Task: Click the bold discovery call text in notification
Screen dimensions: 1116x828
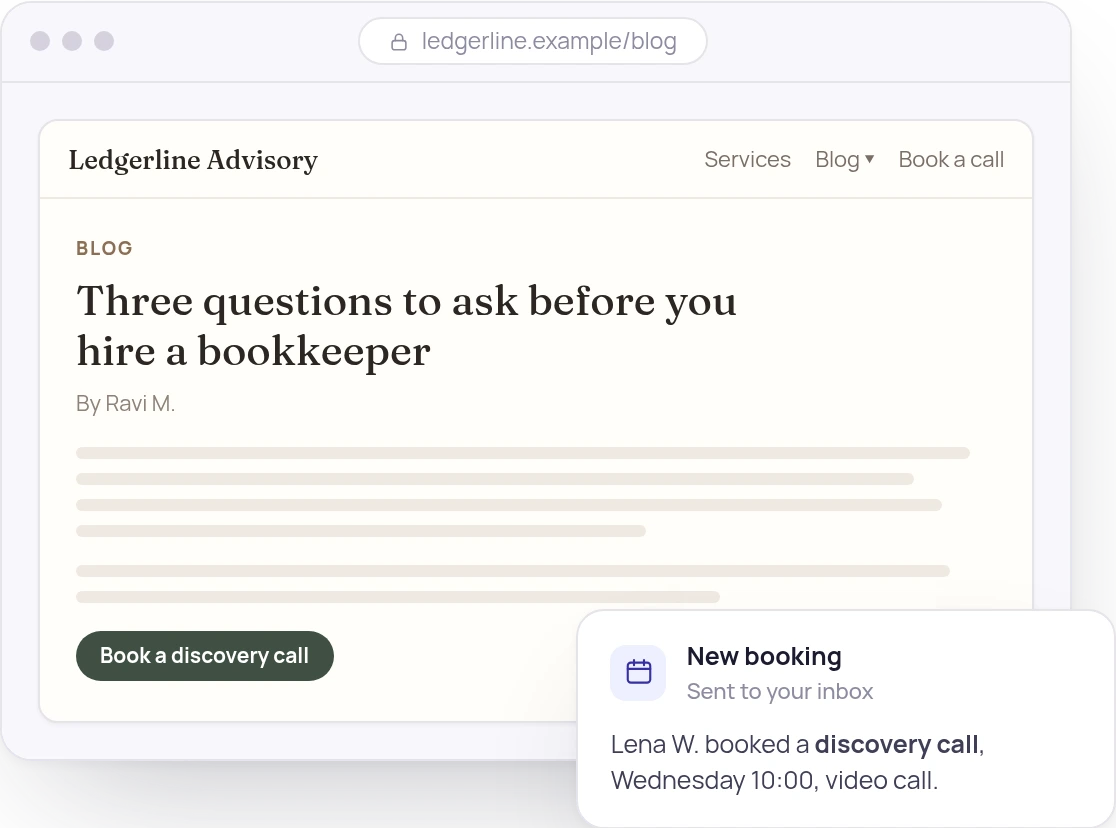Action: point(896,744)
